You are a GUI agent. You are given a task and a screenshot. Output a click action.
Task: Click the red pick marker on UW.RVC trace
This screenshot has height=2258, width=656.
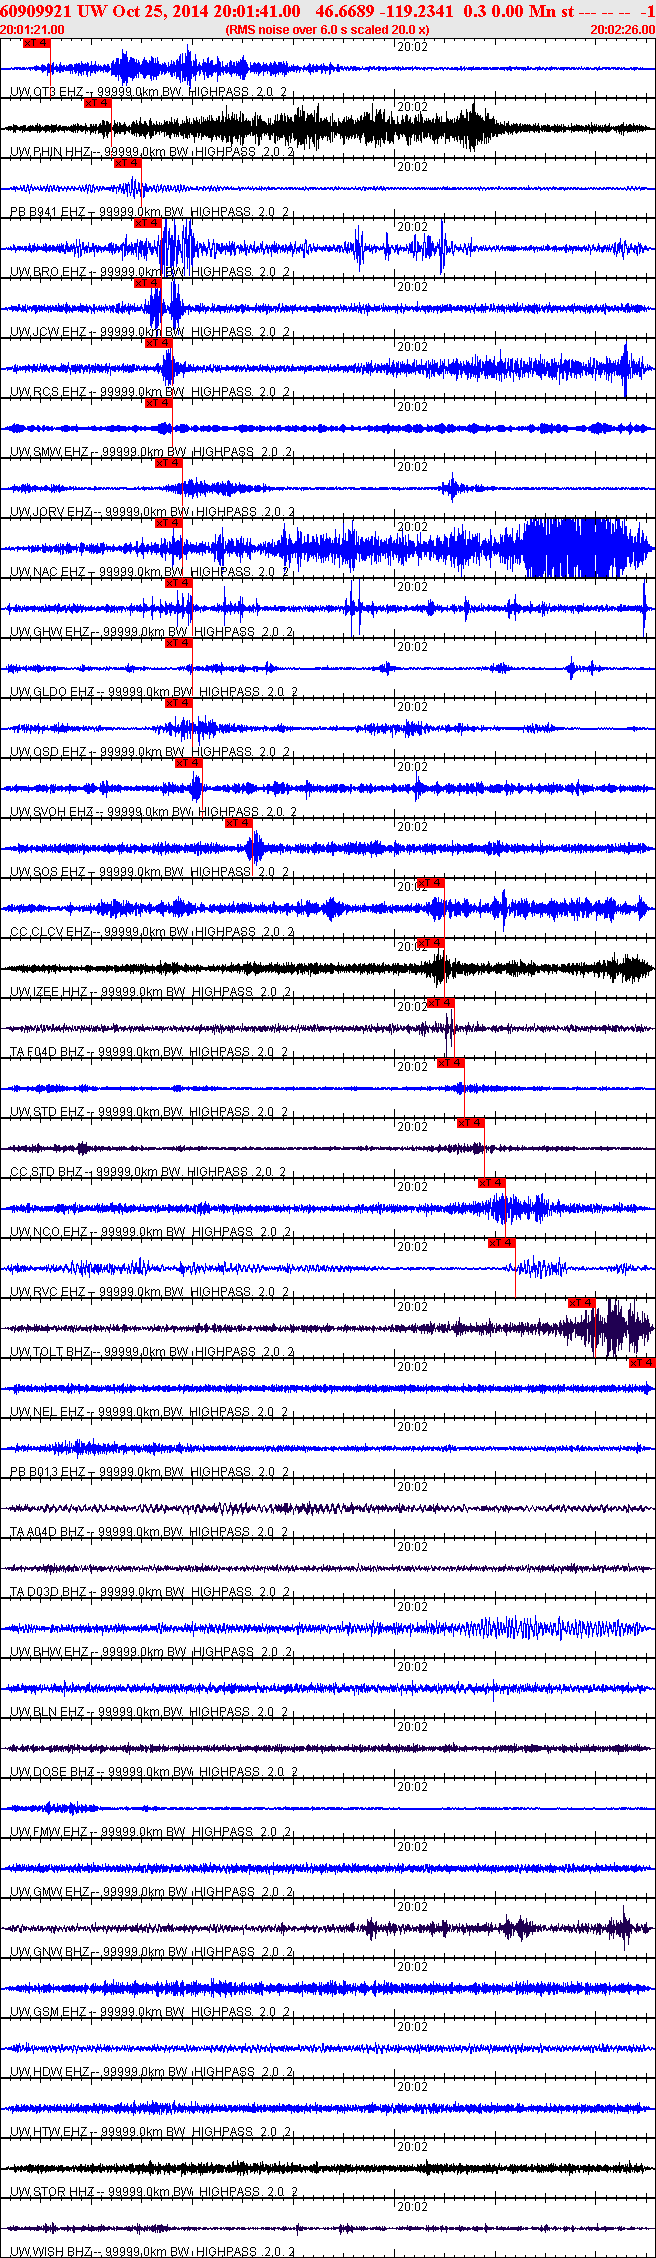(x=501, y=1243)
